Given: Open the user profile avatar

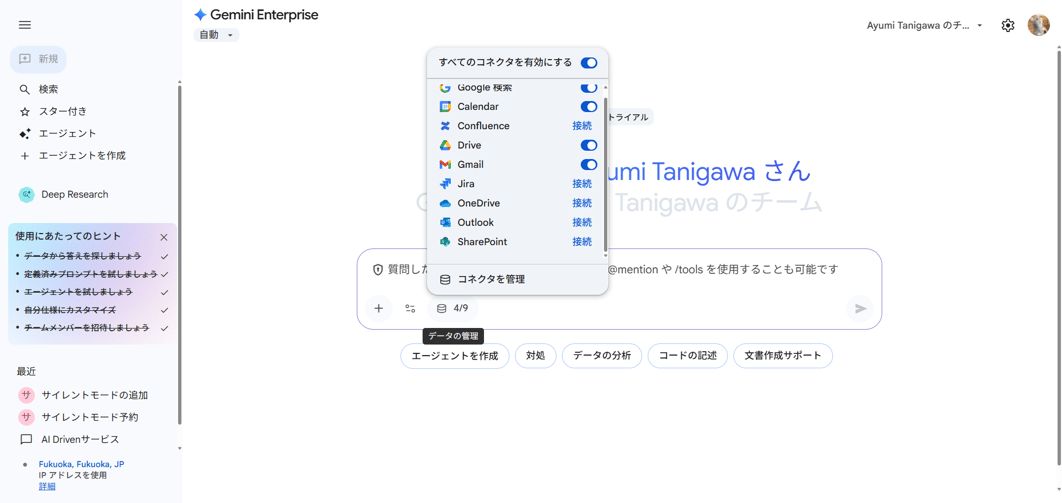Looking at the screenshot, I should click(1038, 26).
